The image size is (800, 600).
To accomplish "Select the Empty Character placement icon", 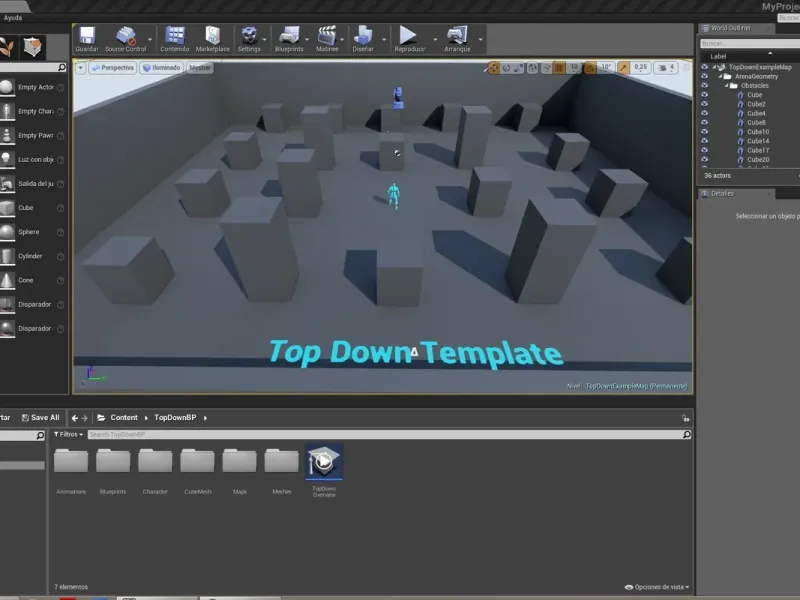I will pos(7,111).
